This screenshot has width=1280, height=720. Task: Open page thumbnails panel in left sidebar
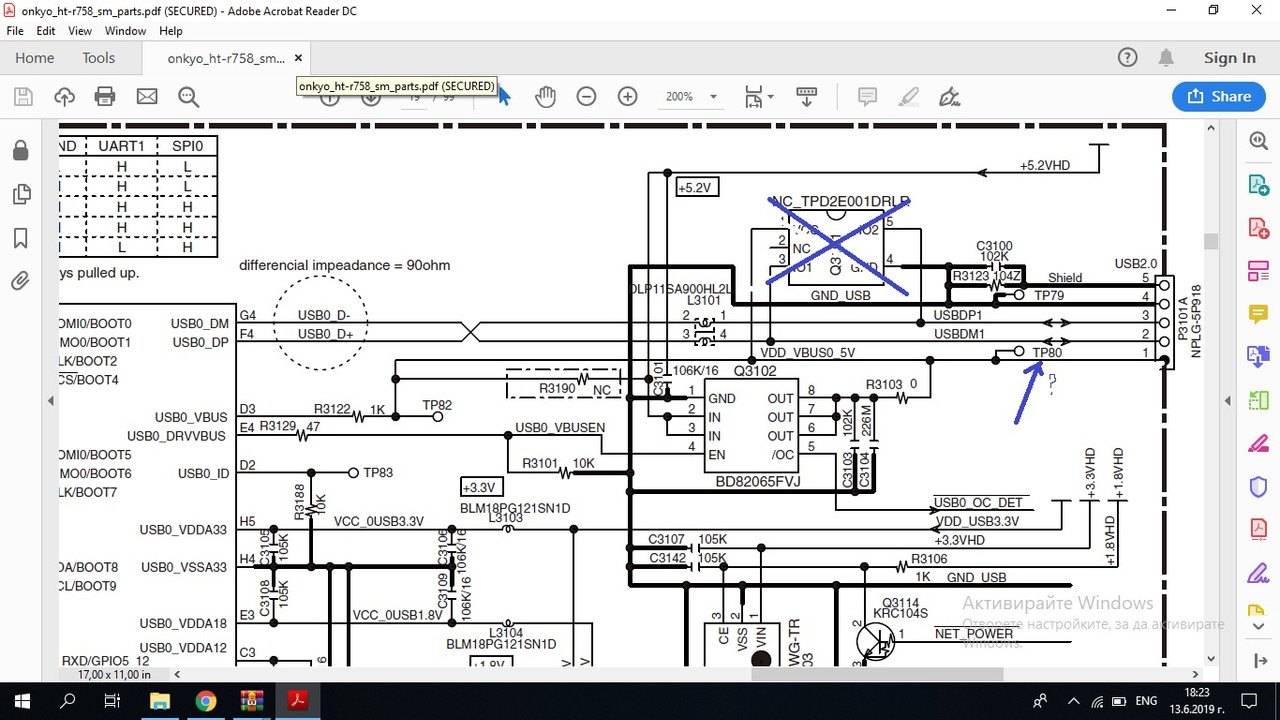[x=20, y=194]
